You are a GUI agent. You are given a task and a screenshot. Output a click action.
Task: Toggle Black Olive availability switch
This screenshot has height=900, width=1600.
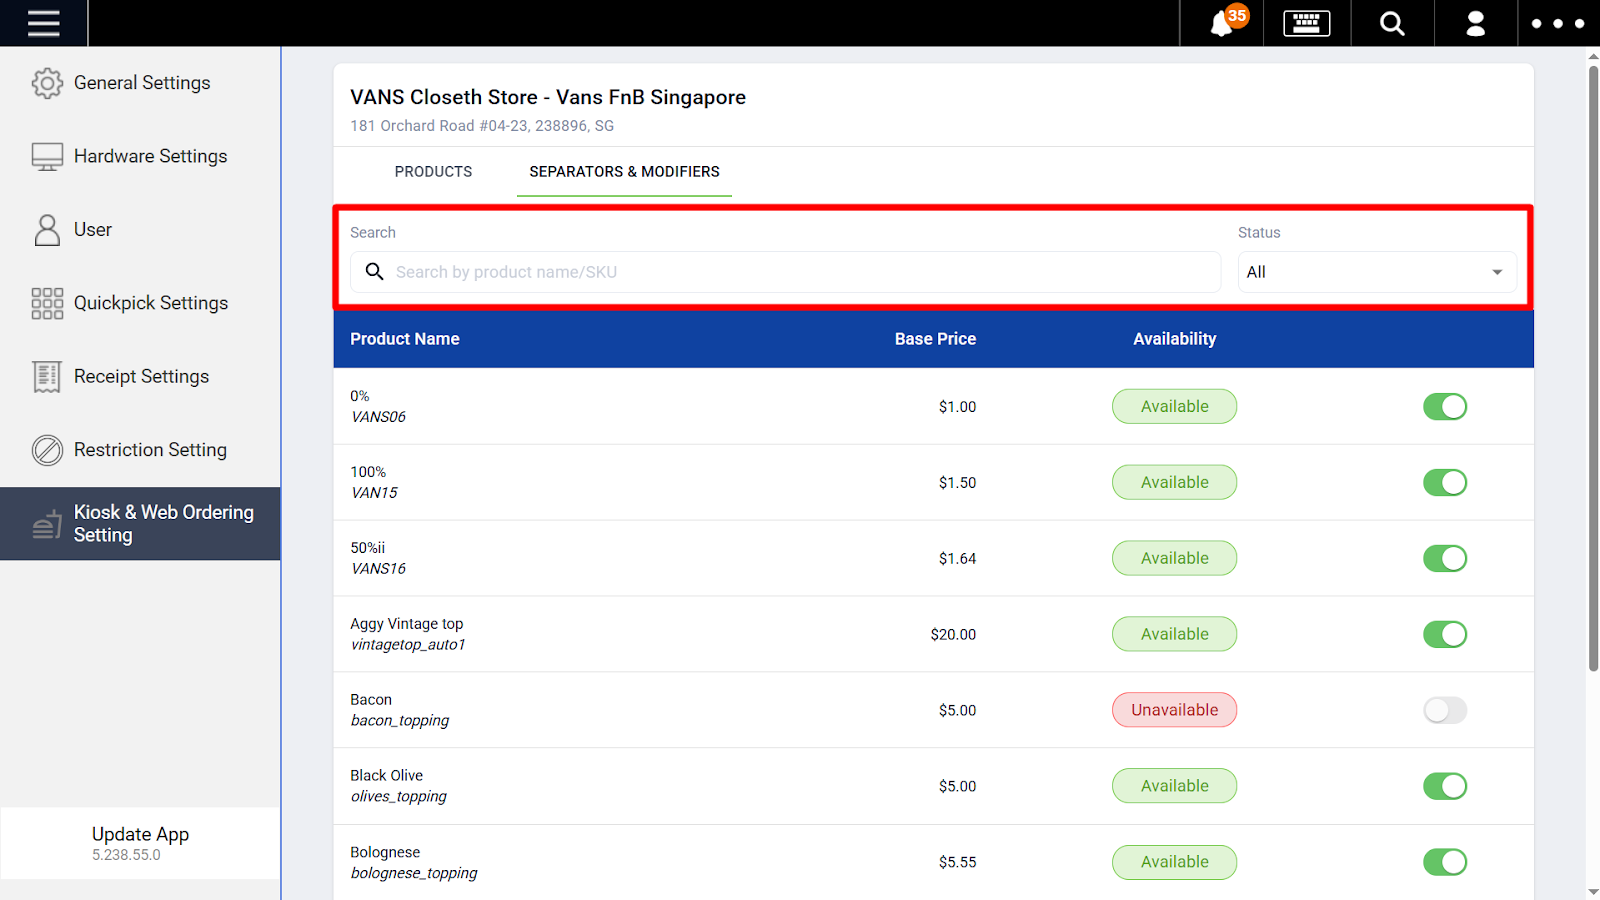click(1445, 787)
